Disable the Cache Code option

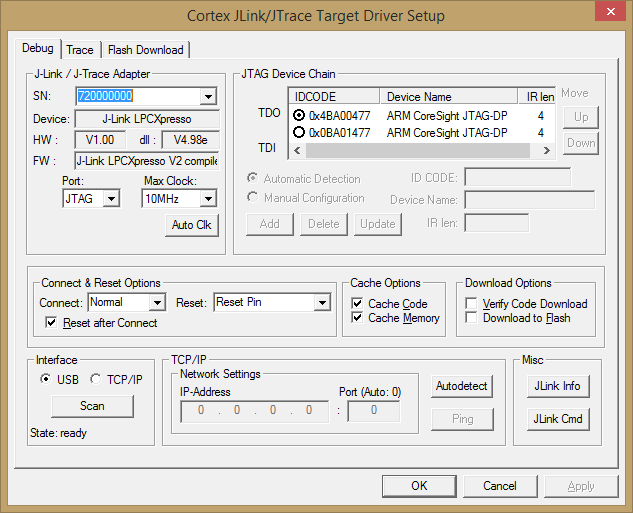point(358,303)
